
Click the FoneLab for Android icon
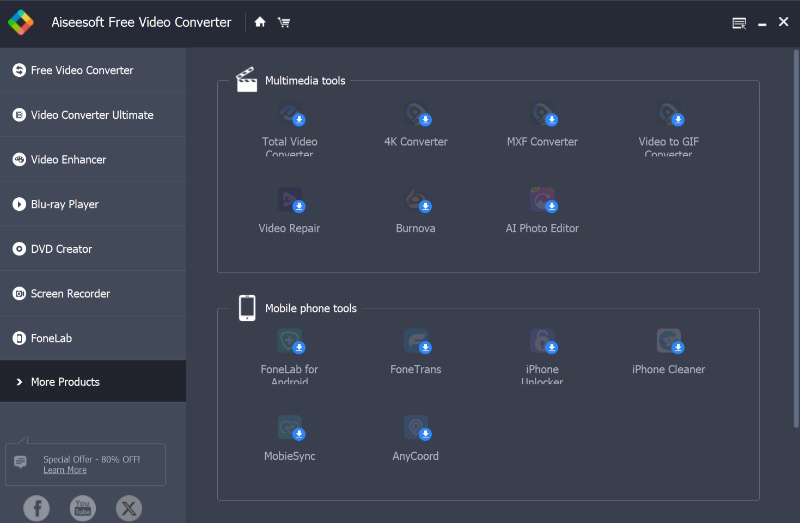290,342
